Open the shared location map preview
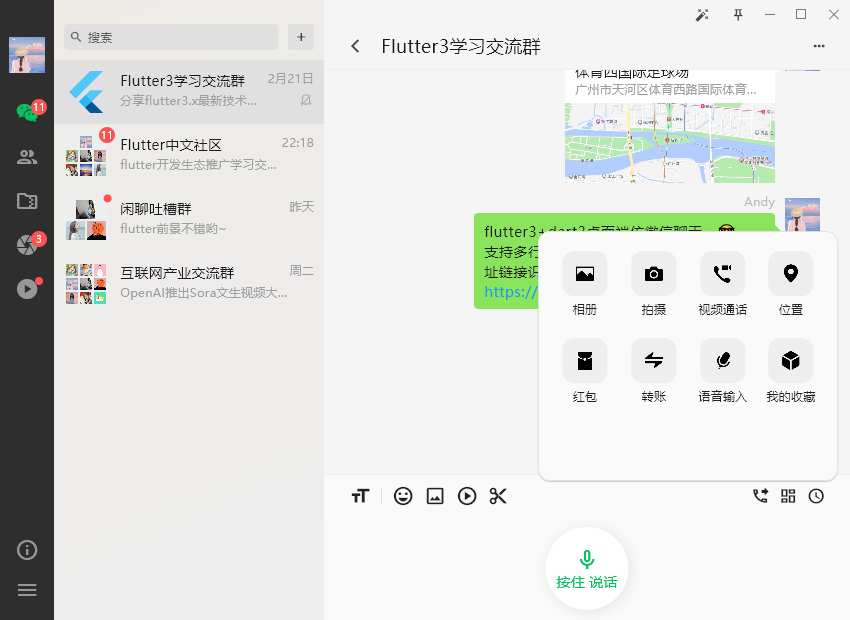This screenshot has height=620, width=850. (x=669, y=143)
